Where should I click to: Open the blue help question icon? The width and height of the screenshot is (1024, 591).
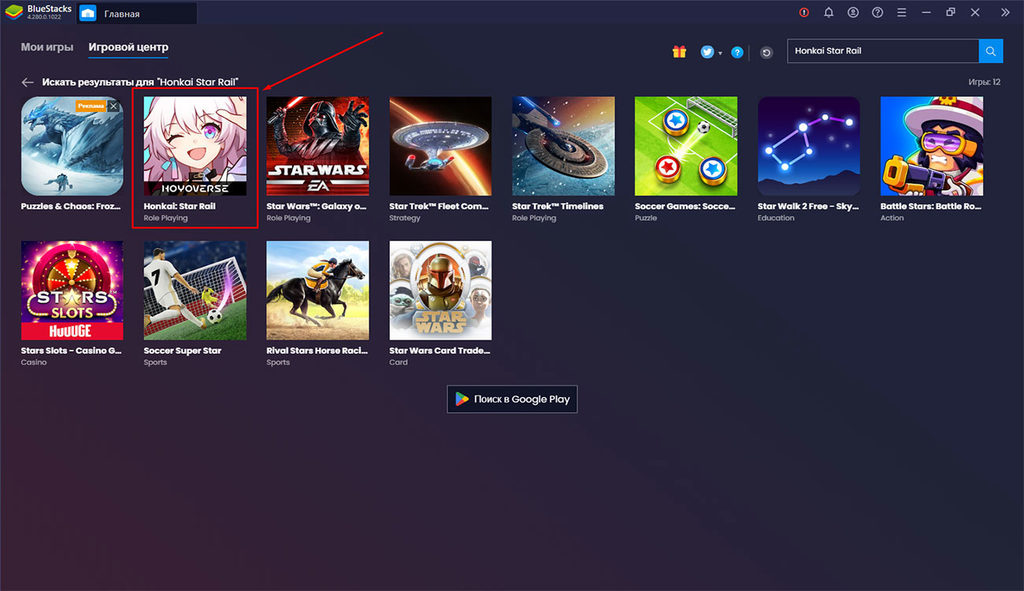click(737, 52)
